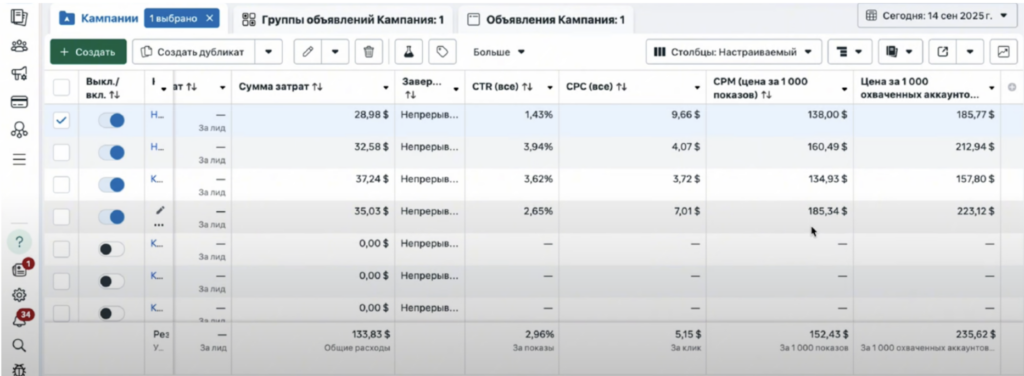Click the tag rules icon in toolbar
Image resolution: width=1024 pixels, height=376 pixels.
coord(442,52)
